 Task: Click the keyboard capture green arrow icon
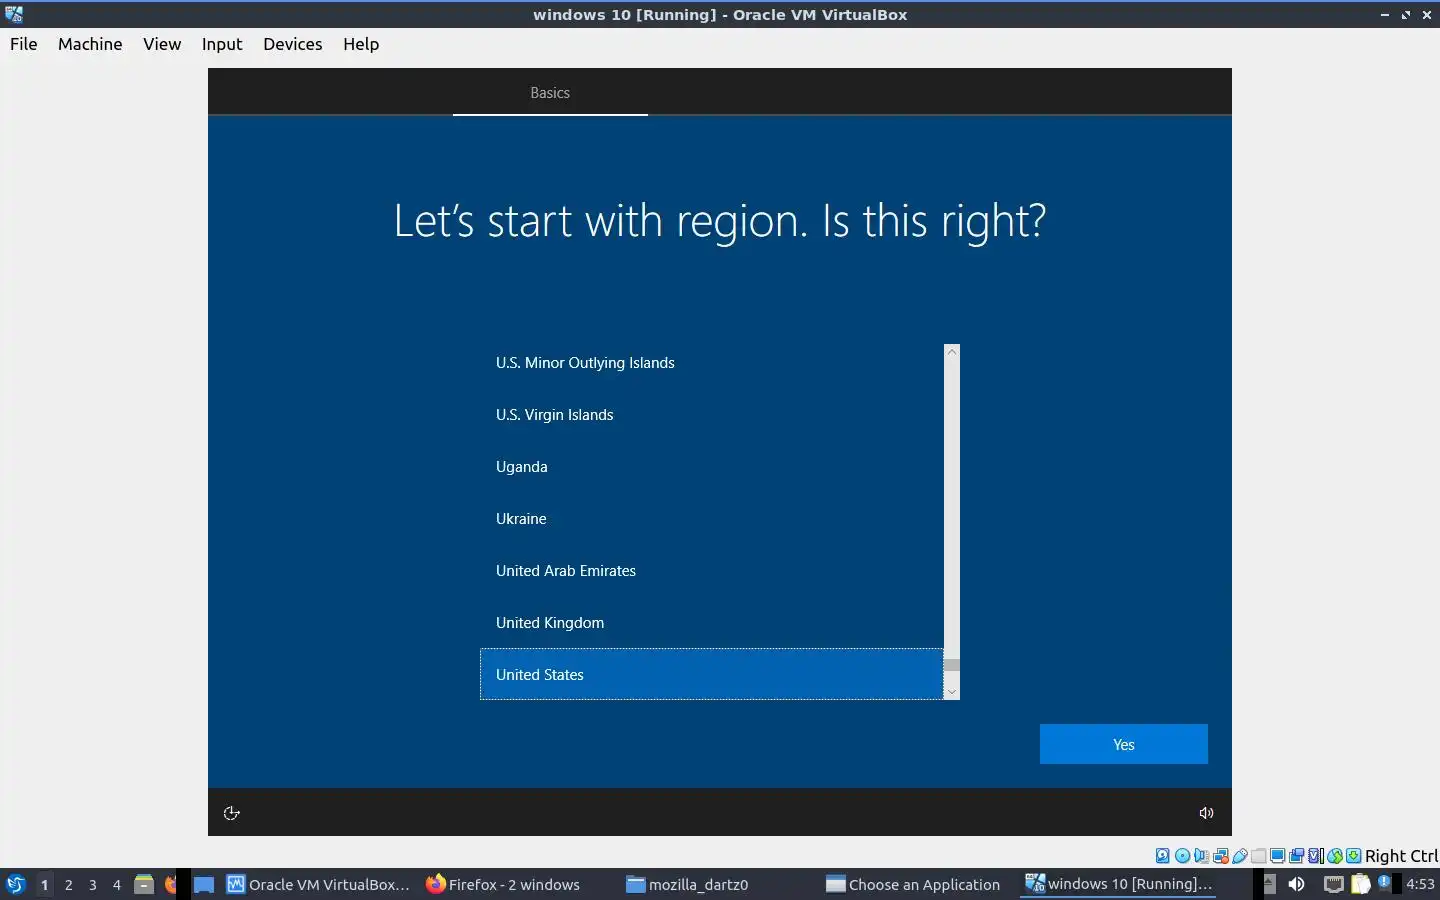pos(1354,856)
